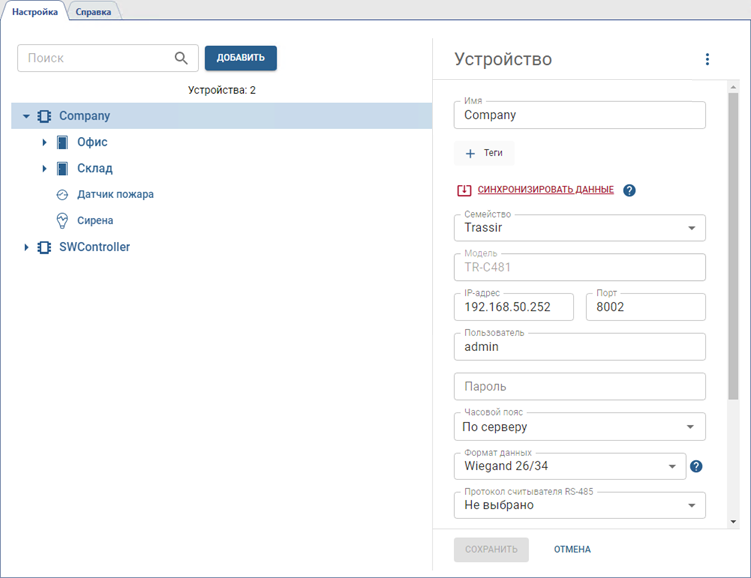Screen dimensions: 751x578
Task: Click the Офис controller icon
Action: (62, 143)
